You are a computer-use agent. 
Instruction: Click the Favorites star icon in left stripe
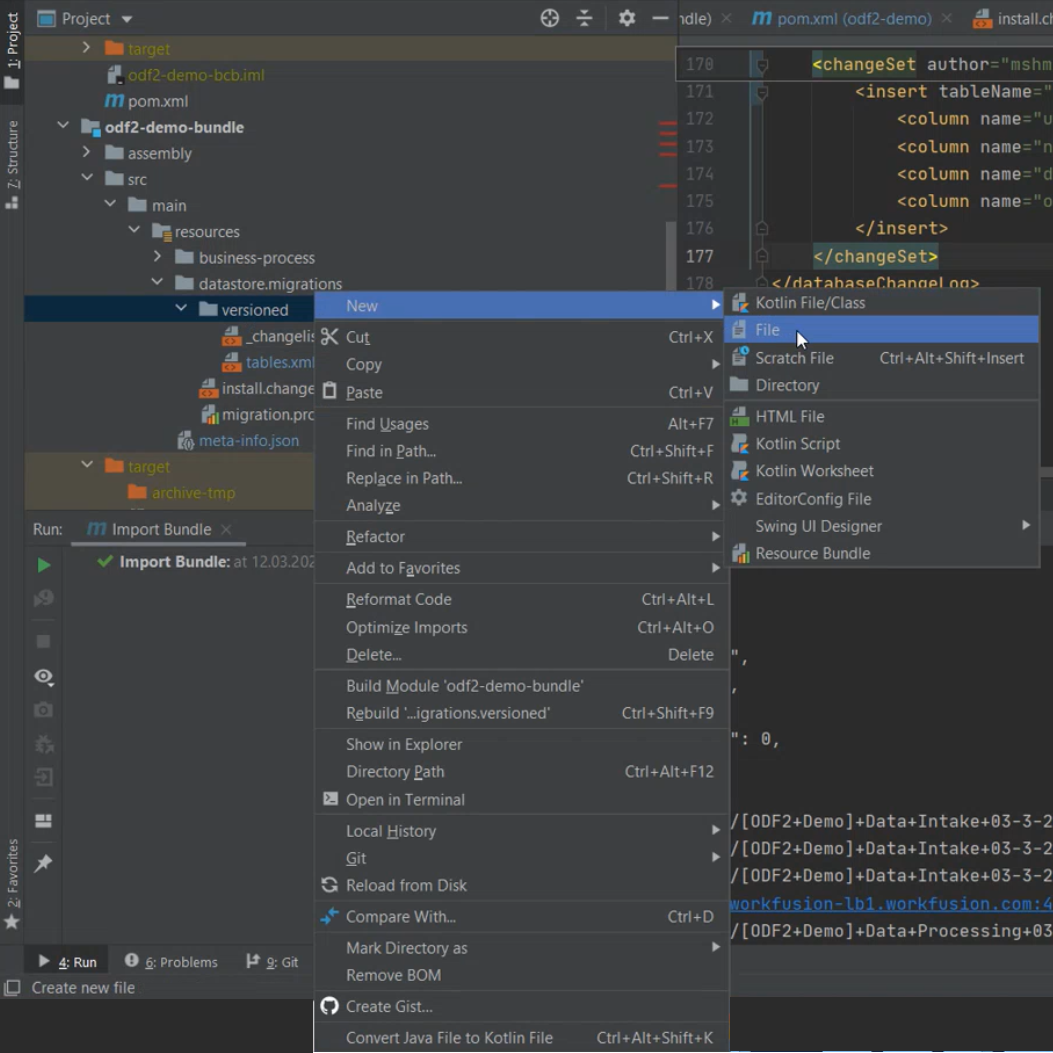click(11, 922)
